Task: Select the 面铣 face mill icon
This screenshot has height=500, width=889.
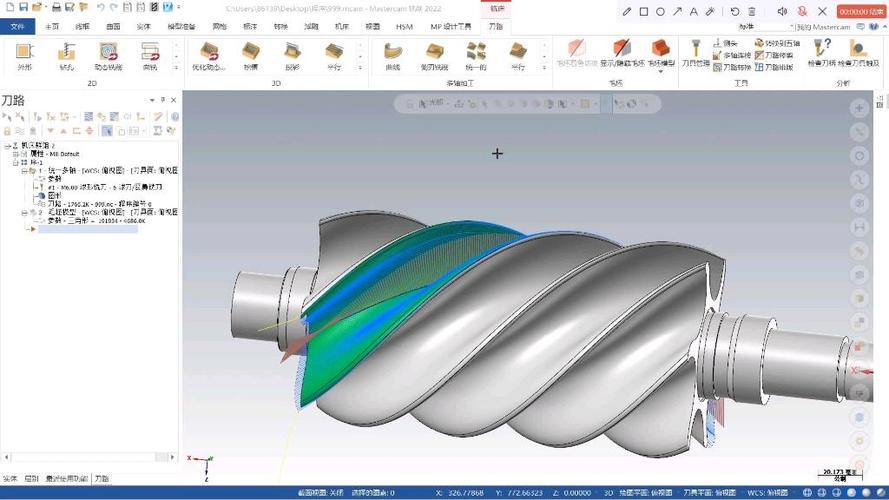Action: click(x=150, y=56)
